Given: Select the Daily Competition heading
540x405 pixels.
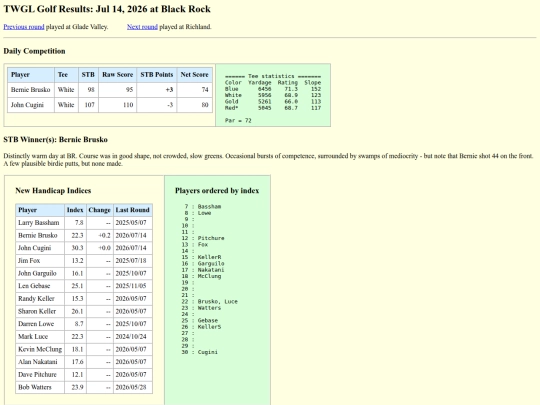Looking at the screenshot, I should pyautogui.click(x=34, y=51).
